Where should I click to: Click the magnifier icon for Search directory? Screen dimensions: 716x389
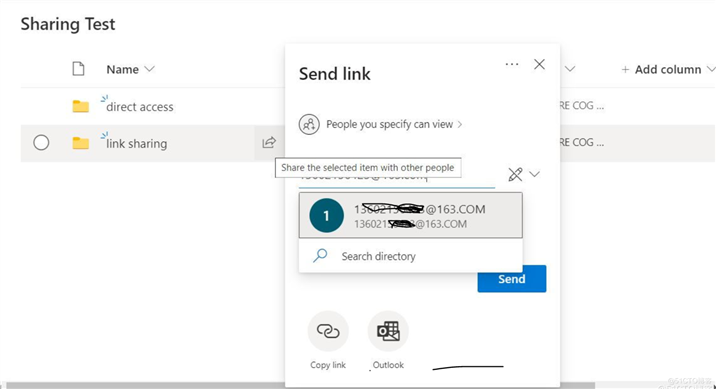[320, 256]
